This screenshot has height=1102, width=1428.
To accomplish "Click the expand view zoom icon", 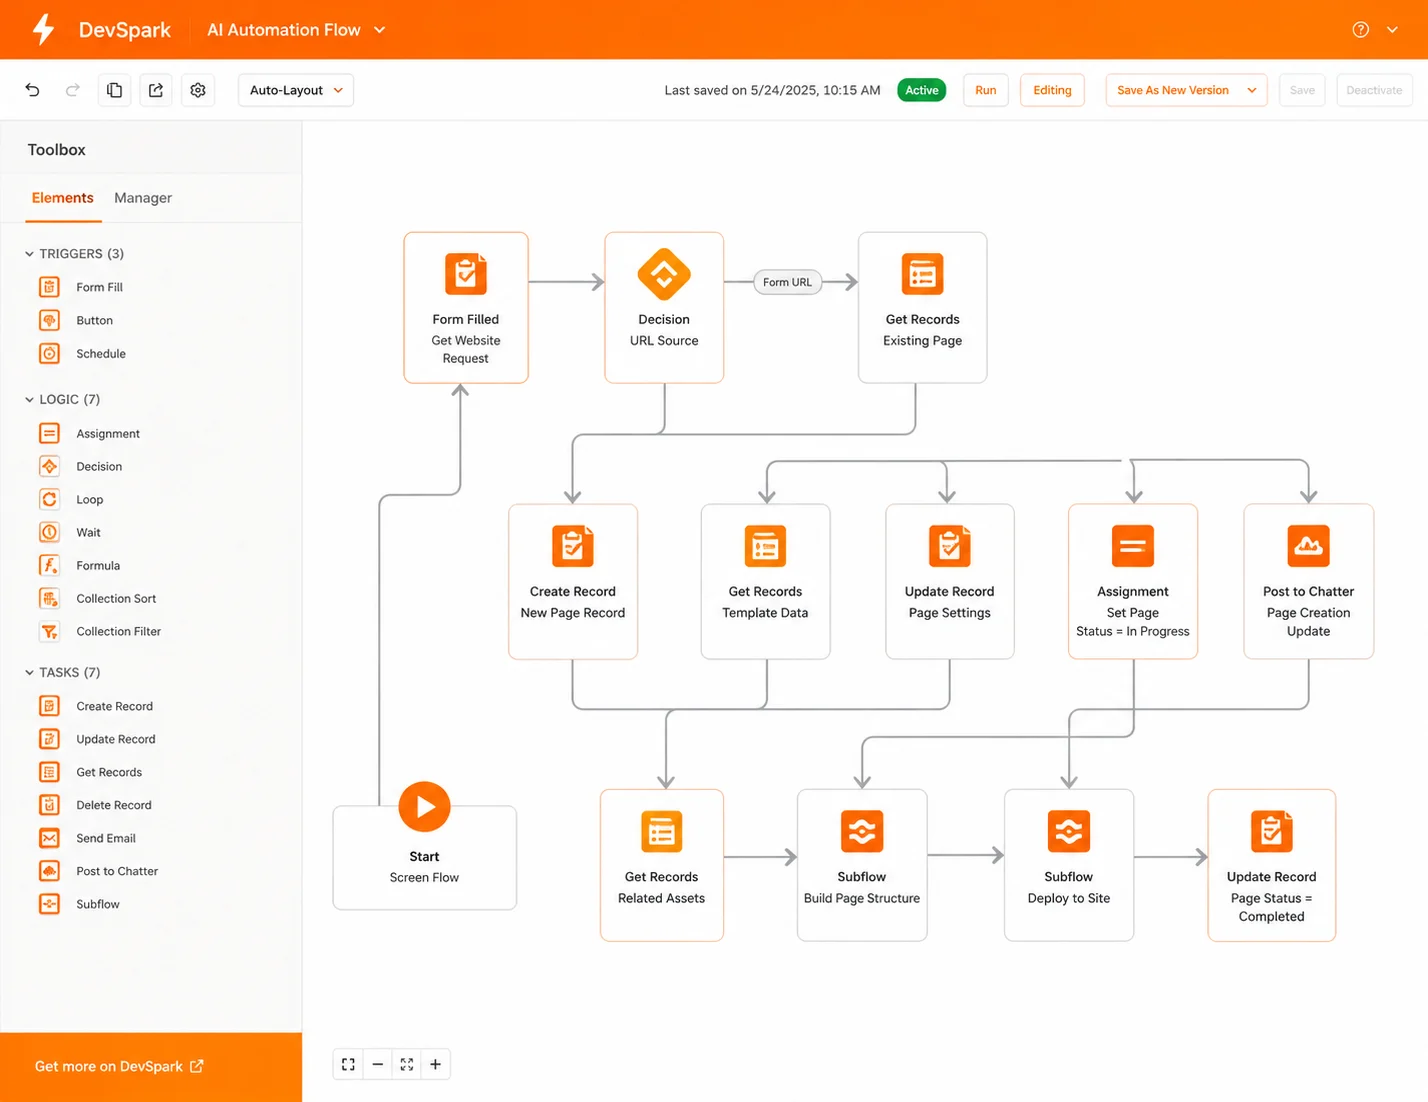I will tap(406, 1064).
